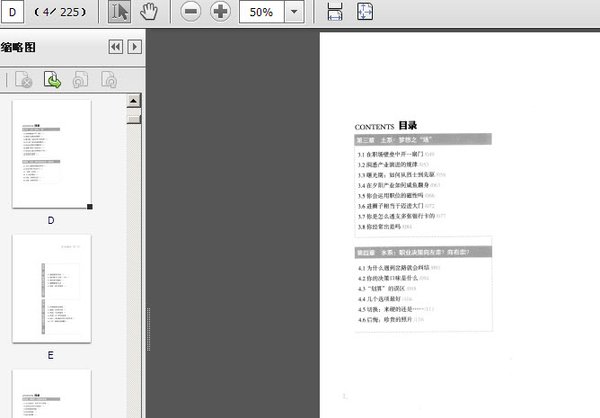Screen dimensions: 600x418
Task: Expand panel with the right-arrow button
Action: pos(134,47)
